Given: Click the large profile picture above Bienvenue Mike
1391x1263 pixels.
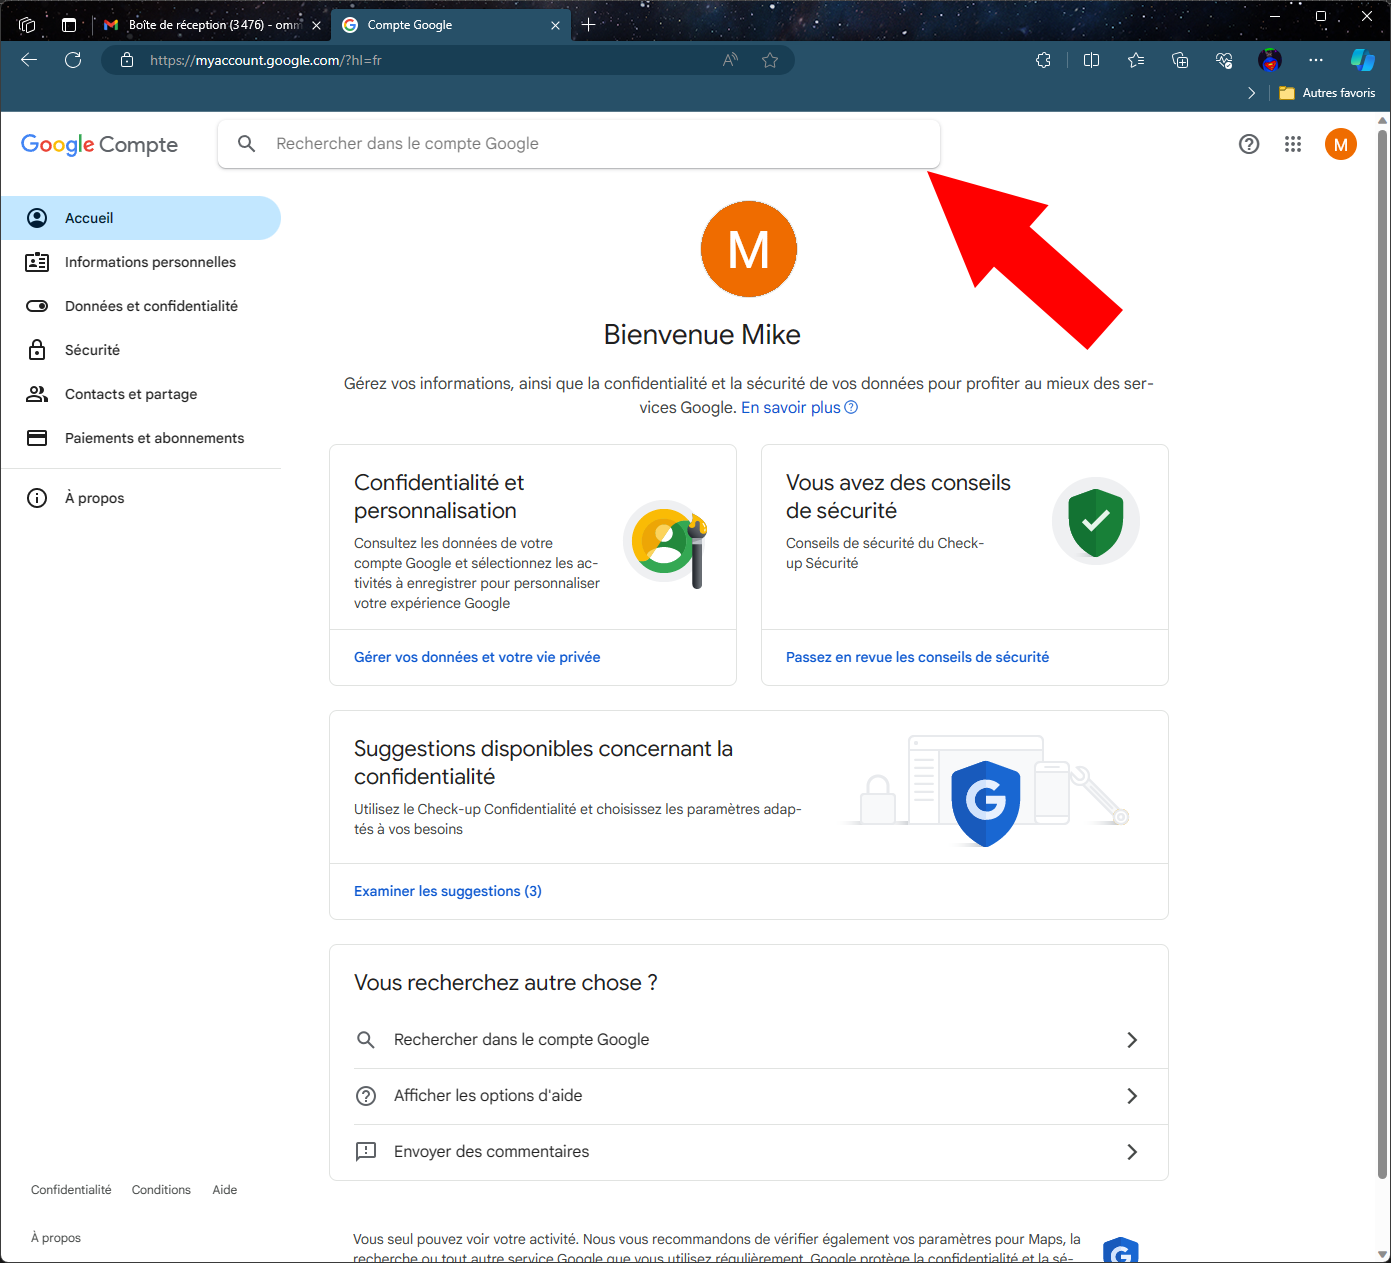Looking at the screenshot, I should (x=749, y=249).
